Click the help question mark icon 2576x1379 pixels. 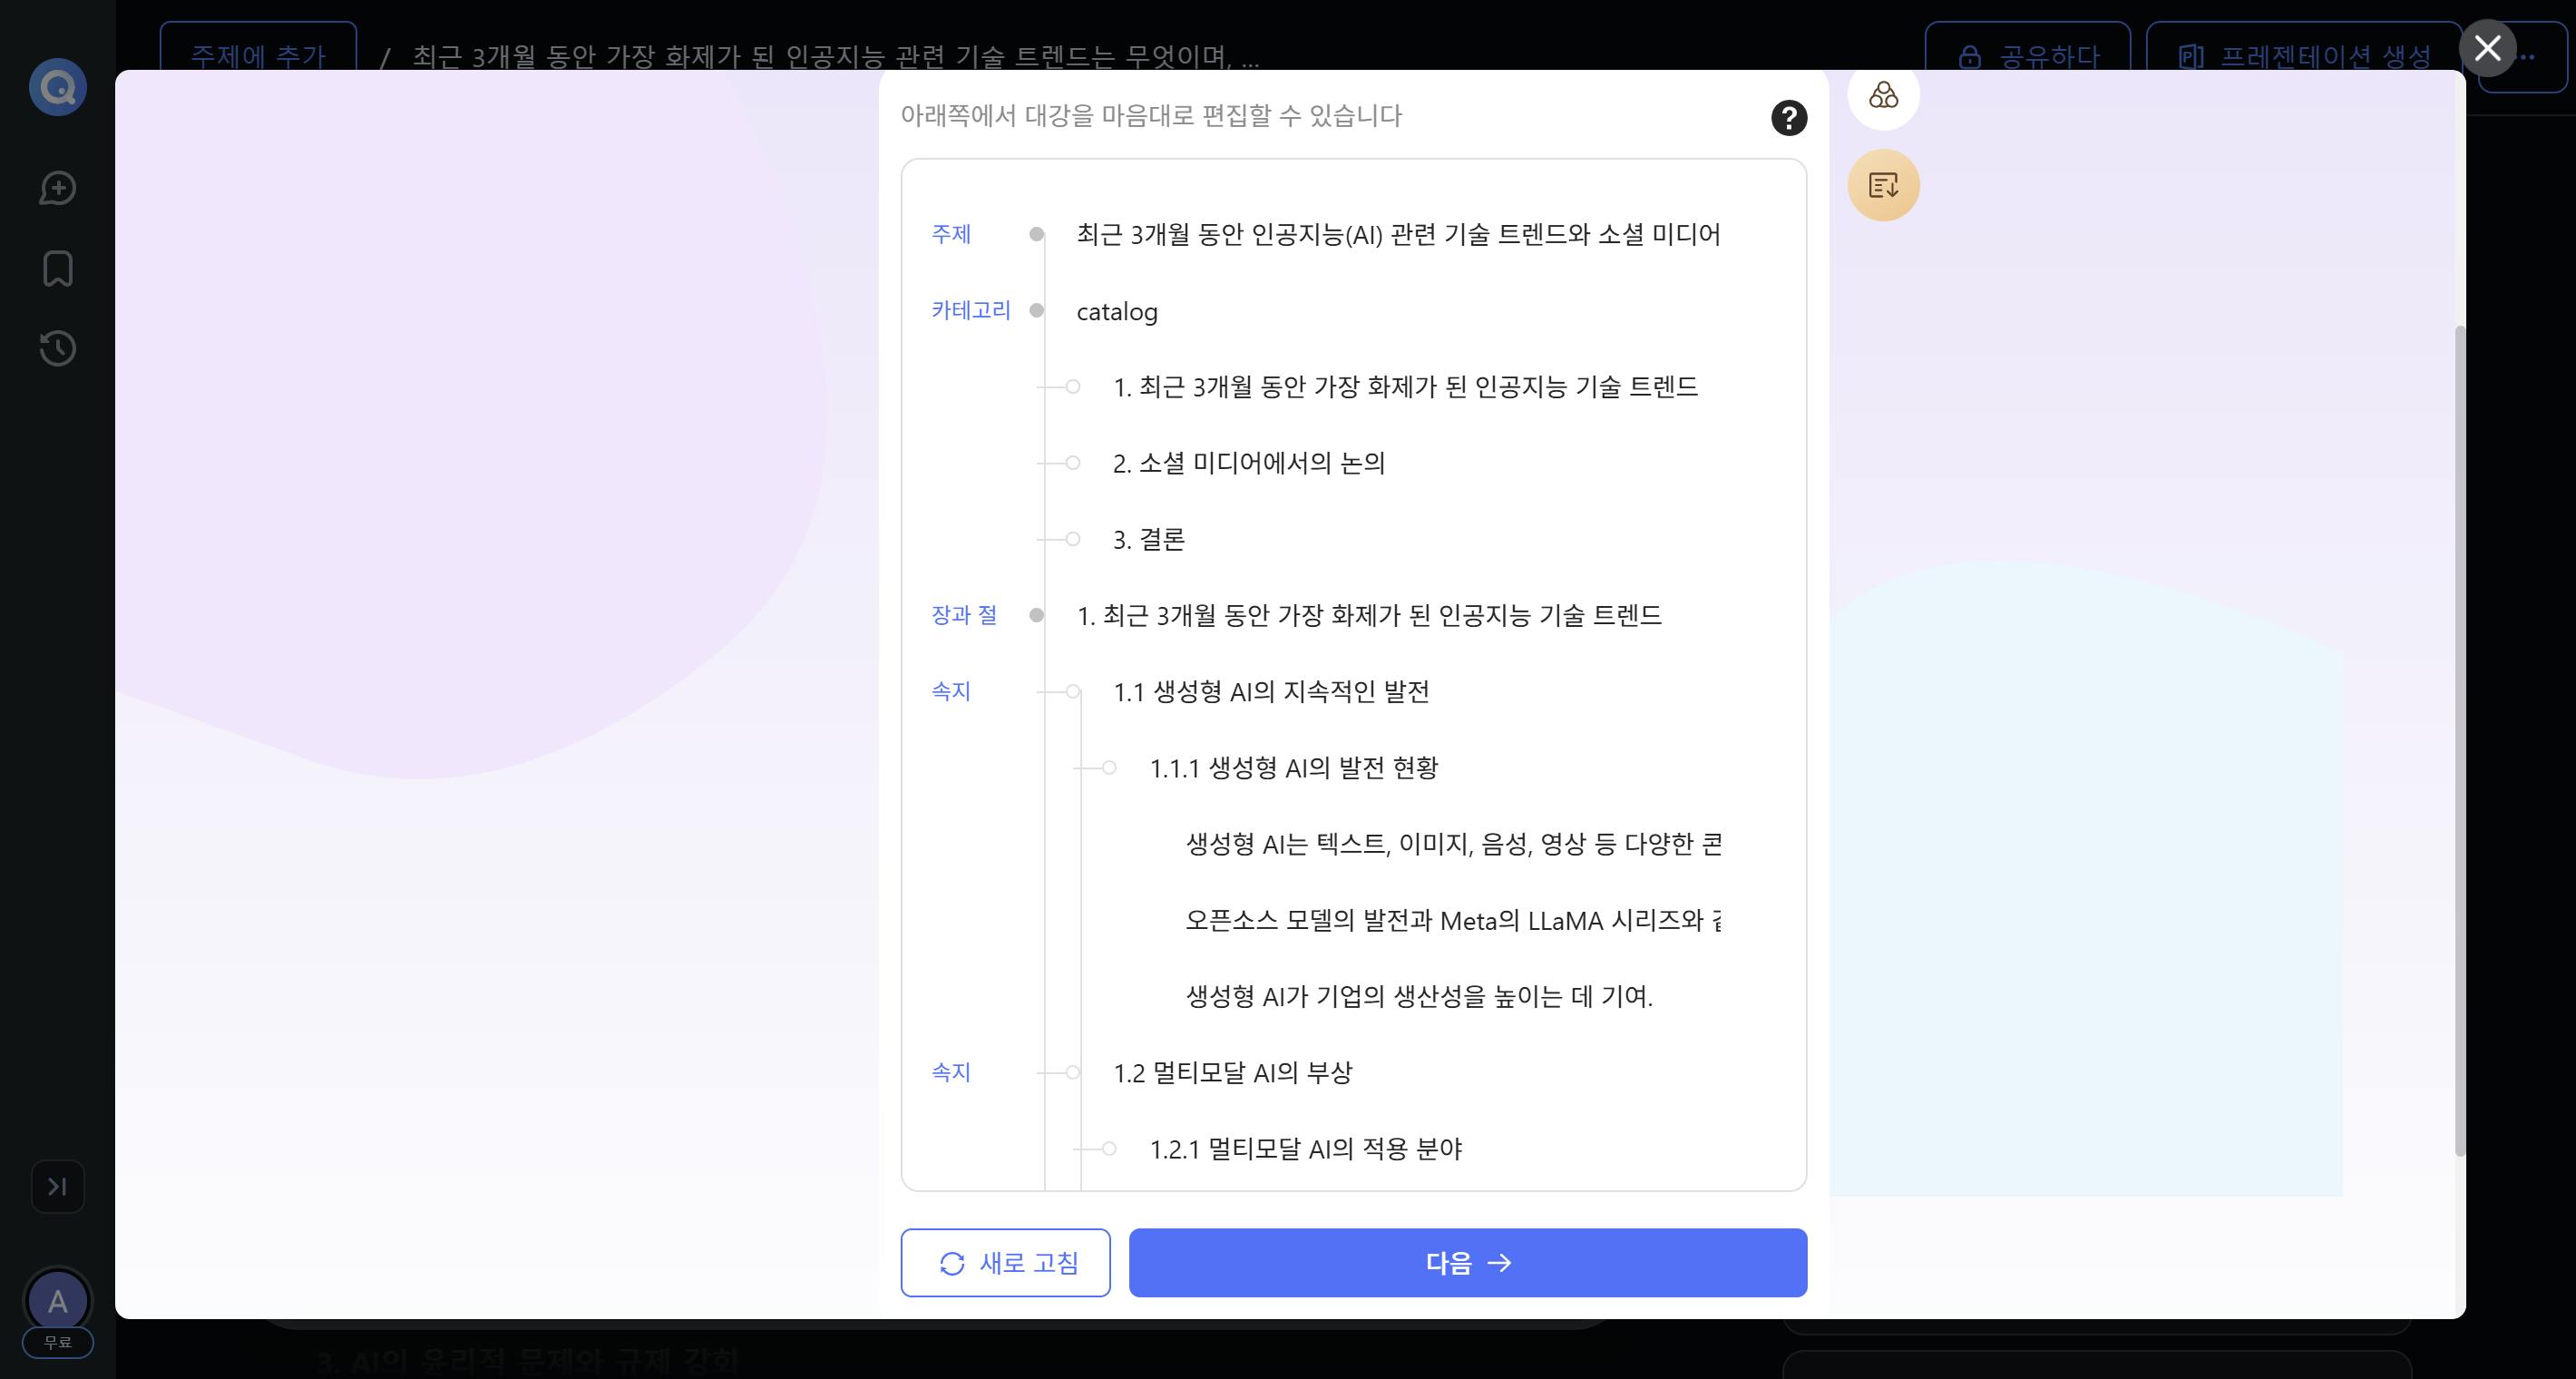[x=1788, y=118]
